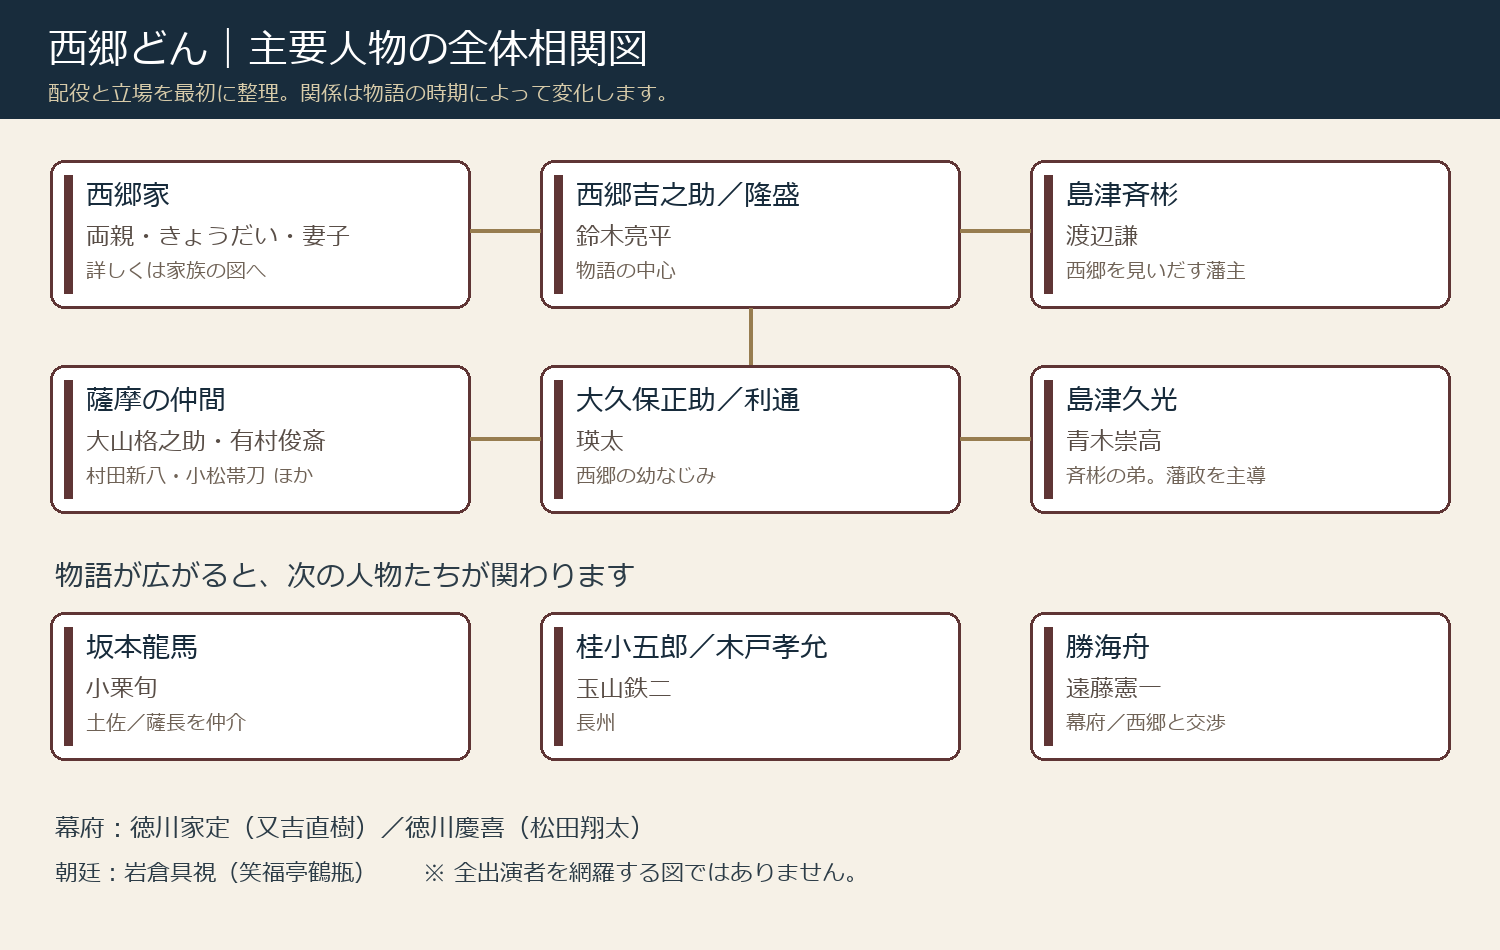Click the 朝廷：岩倉具視（笑福亭鶴瓶） line
The height and width of the screenshot is (950, 1500).
212,872
